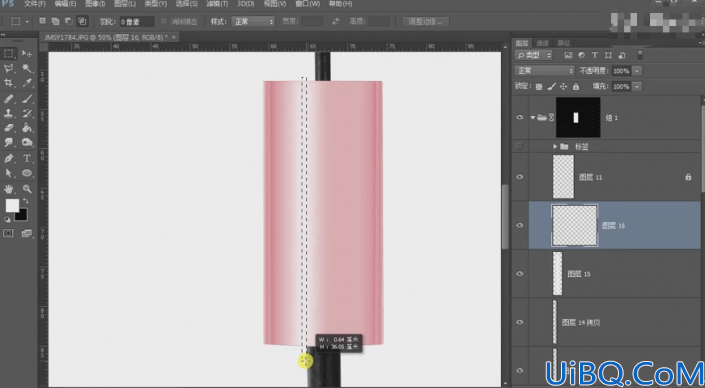Select the Type tool
This screenshot has width=705, height=388.
point(27,158)
